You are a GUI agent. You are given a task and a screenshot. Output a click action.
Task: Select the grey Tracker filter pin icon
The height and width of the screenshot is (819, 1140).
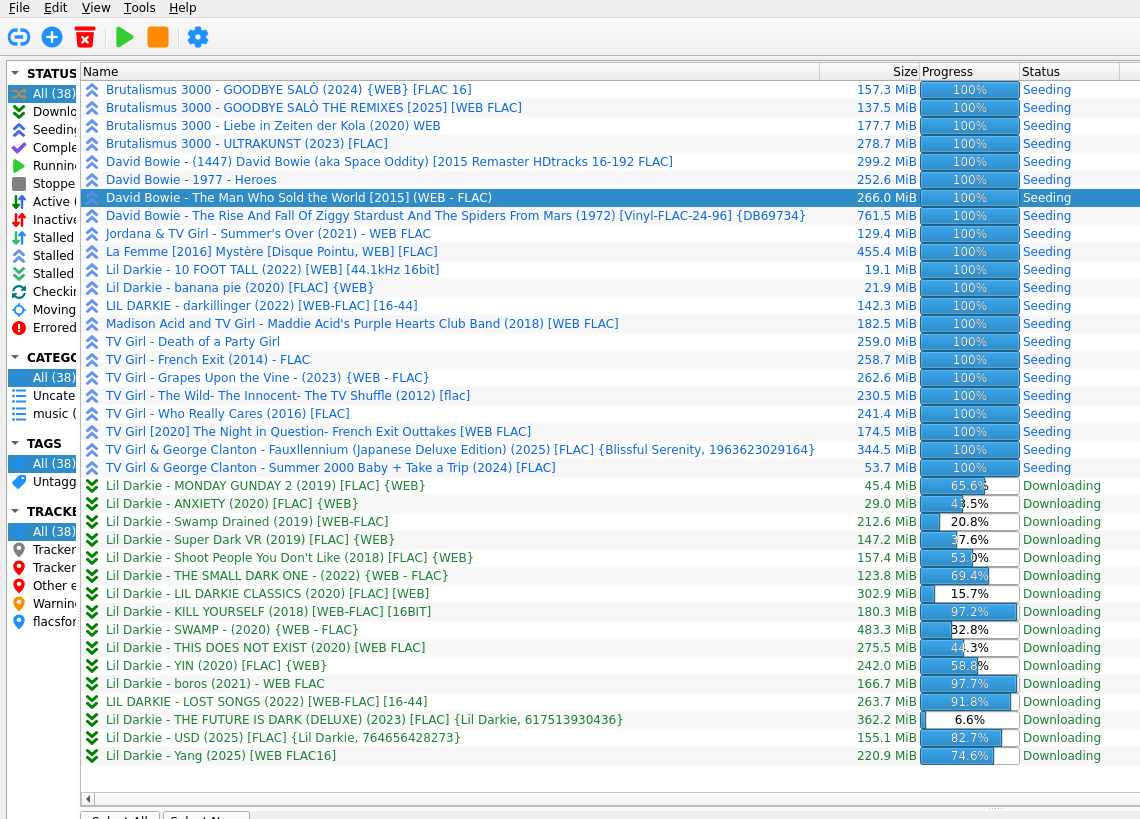click(x=19, y=550)
